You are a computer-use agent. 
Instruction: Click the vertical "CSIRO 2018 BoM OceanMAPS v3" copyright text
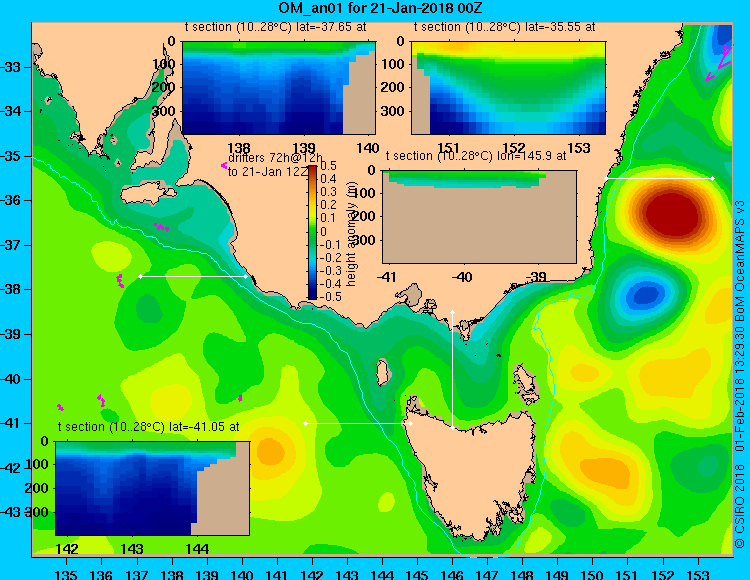coord(740,374)
